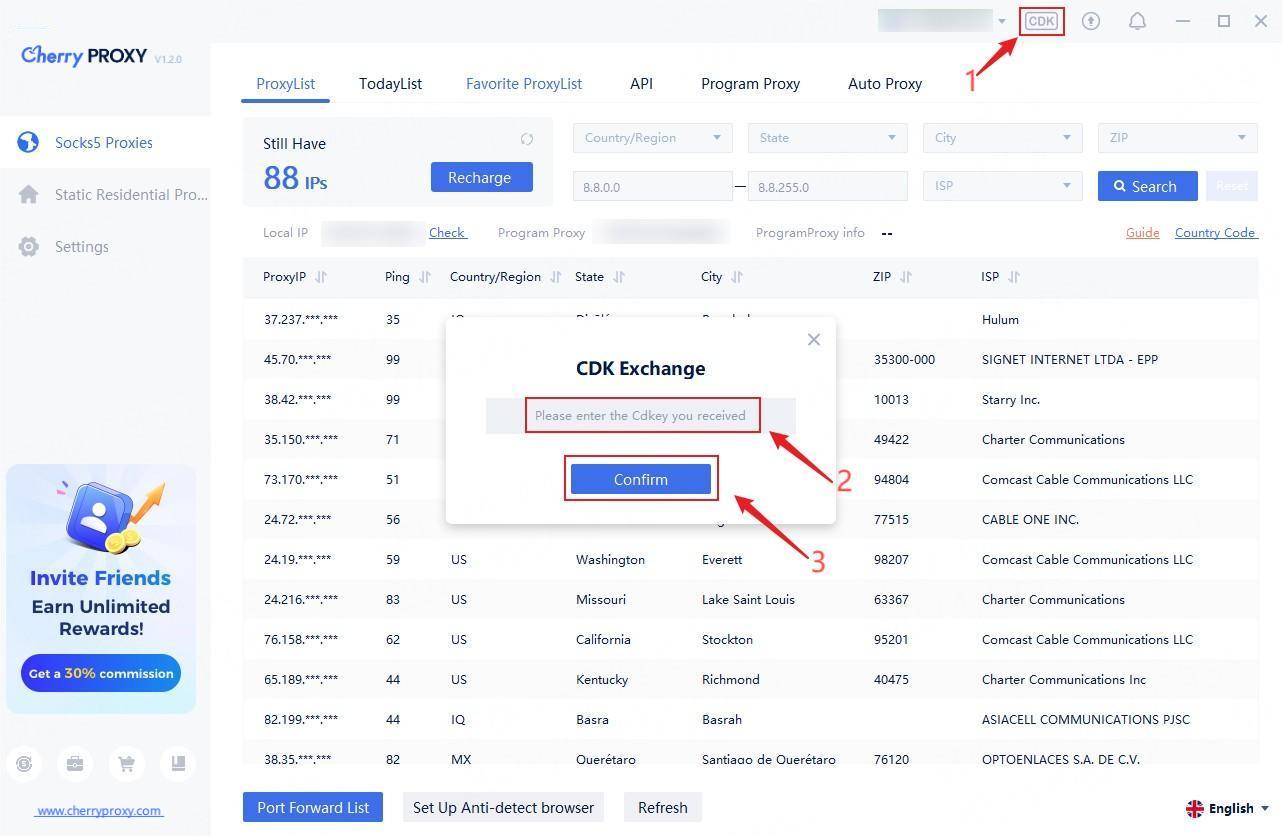1283x836 pixels.
Task: Close the CDK Exchange dialog
Action: [x=814, y=340]
